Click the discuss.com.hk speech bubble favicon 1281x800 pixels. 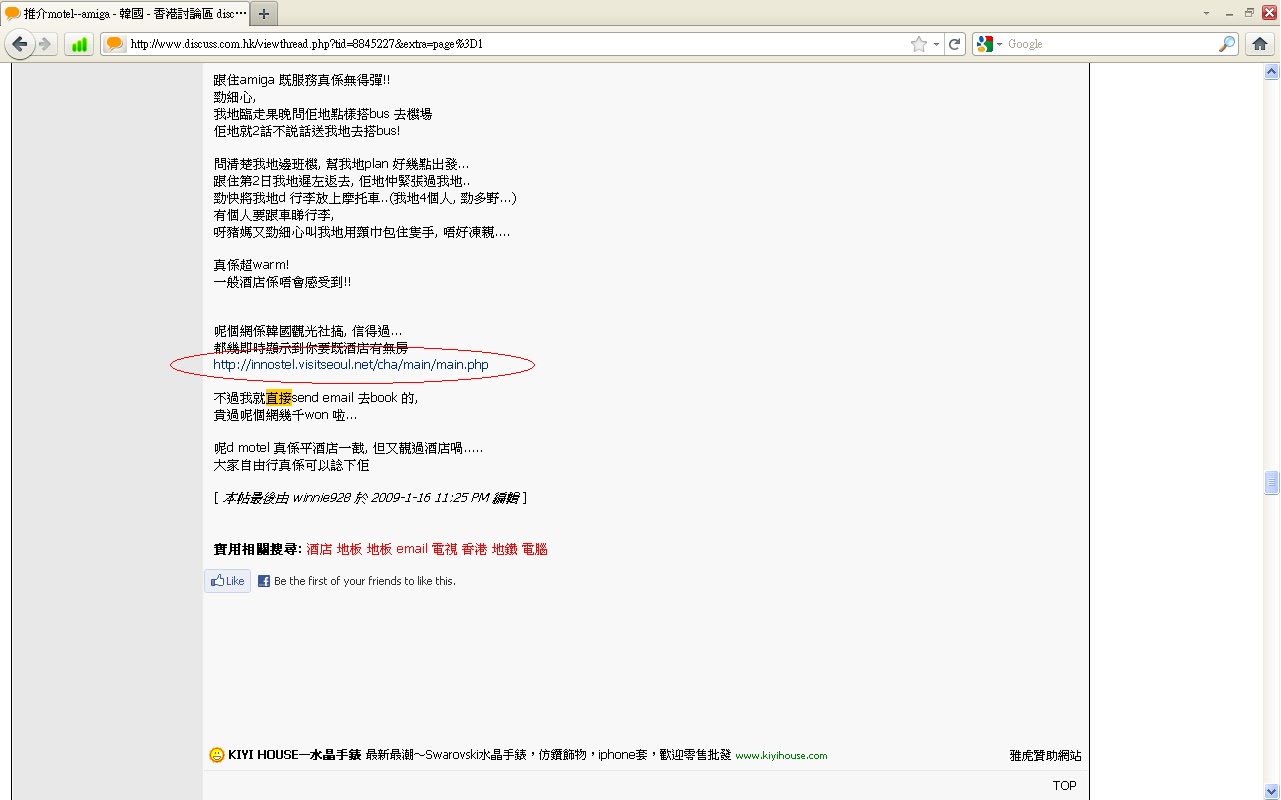(x=113, y=43)
